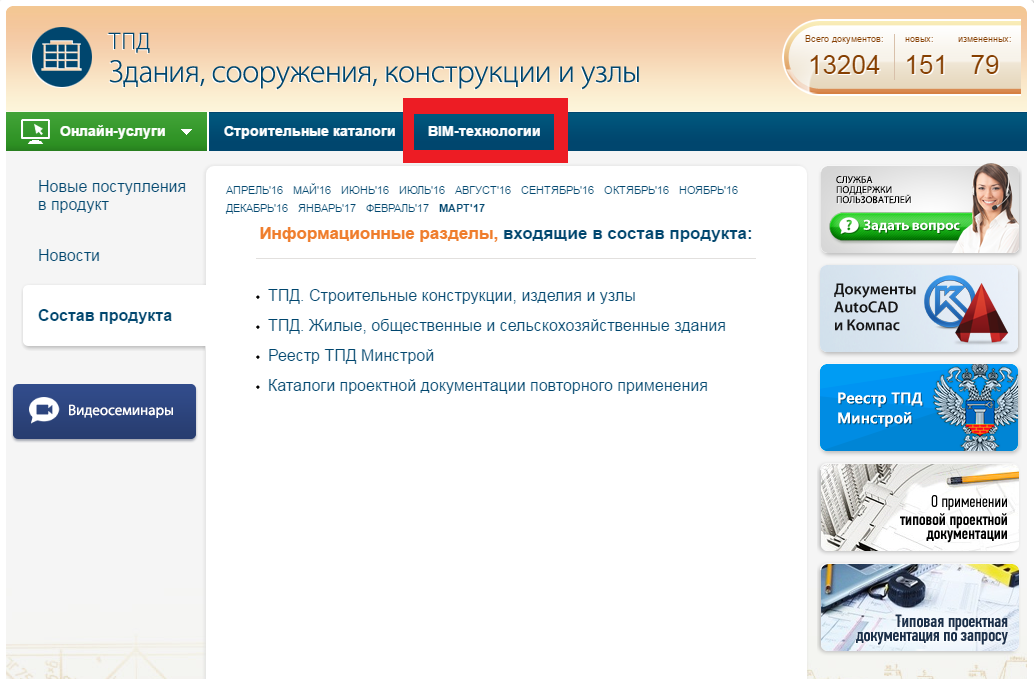Click the green question mark icon
Image resolution: width=1034 pixels, height=679 pixels.
[x=848, y=226]
